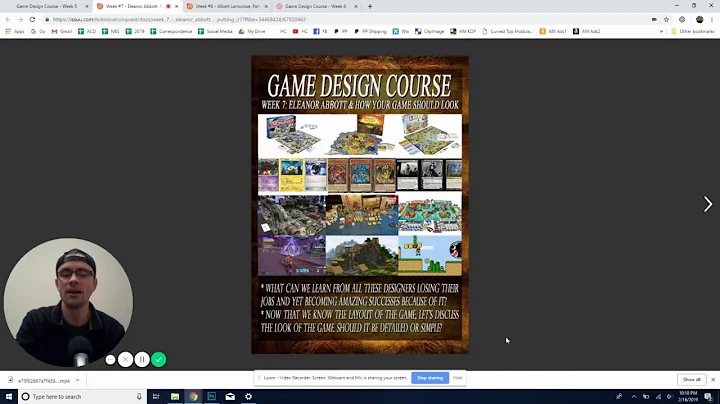
Task: Open the Curved Top Modula... bookmark
Action: coord(507,31)
